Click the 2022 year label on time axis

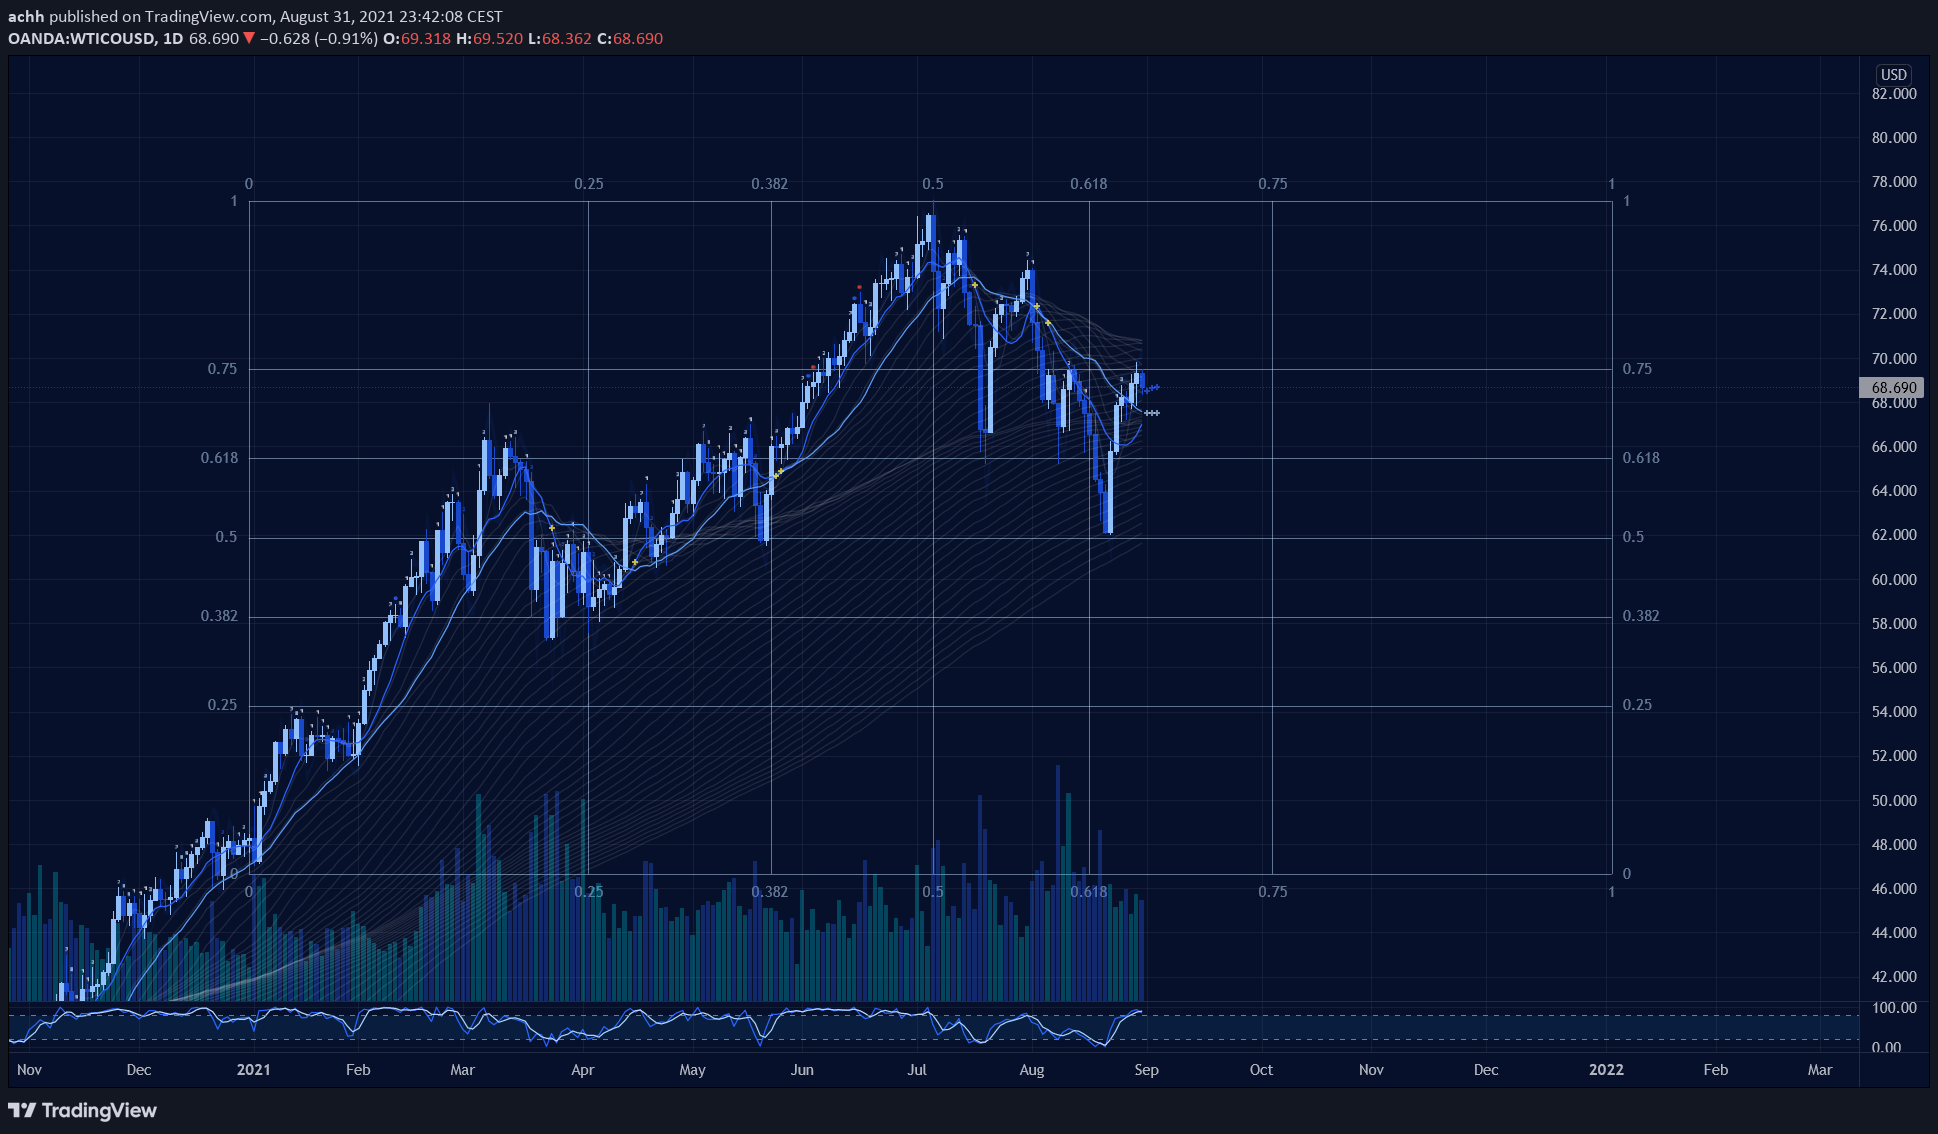[1606, 1069]
